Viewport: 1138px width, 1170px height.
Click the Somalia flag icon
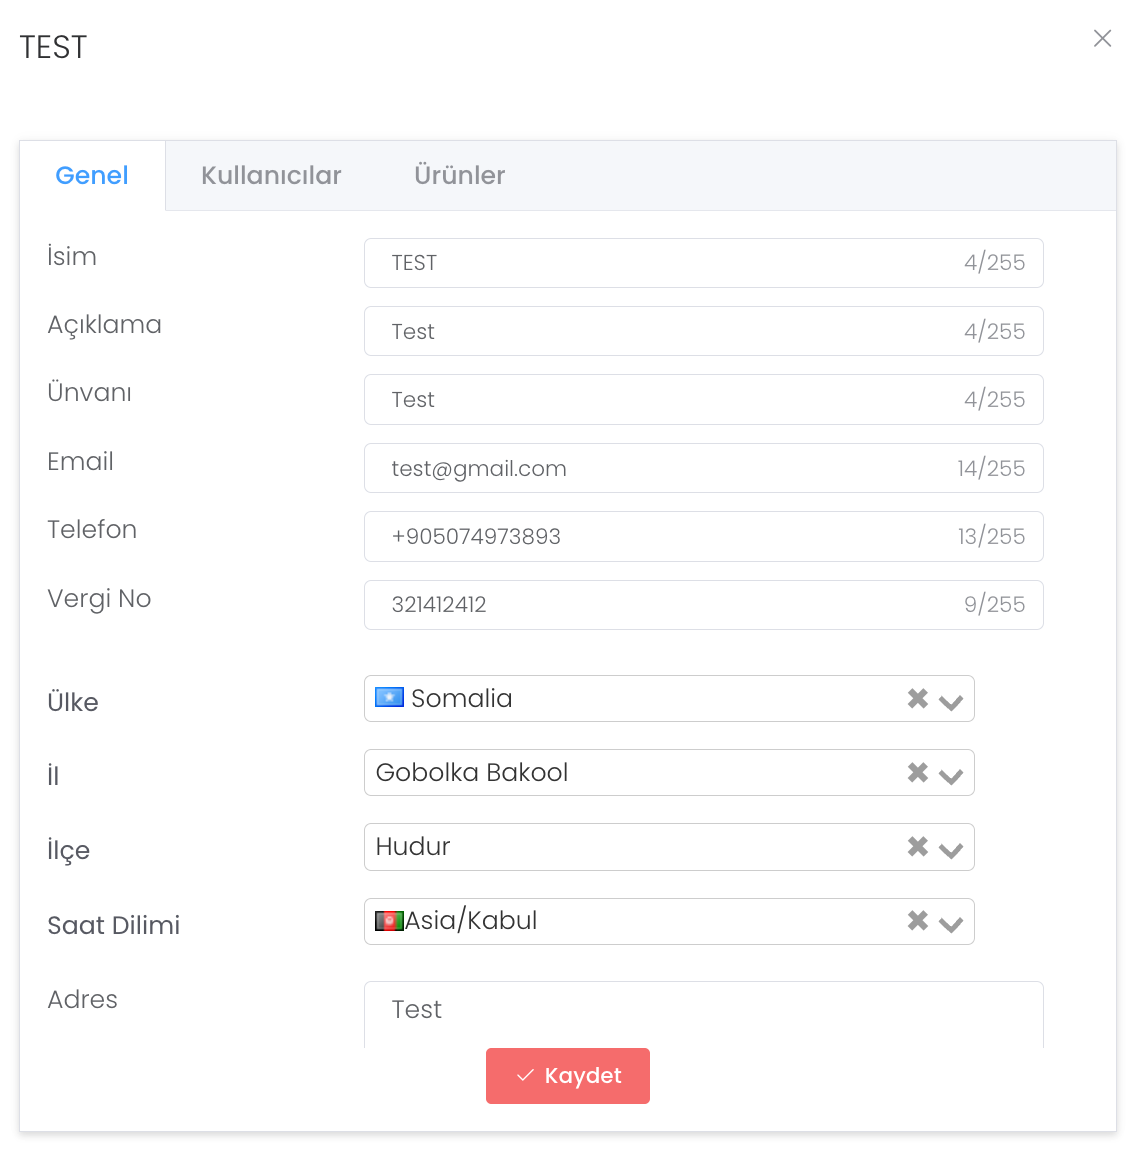[389, 698]
